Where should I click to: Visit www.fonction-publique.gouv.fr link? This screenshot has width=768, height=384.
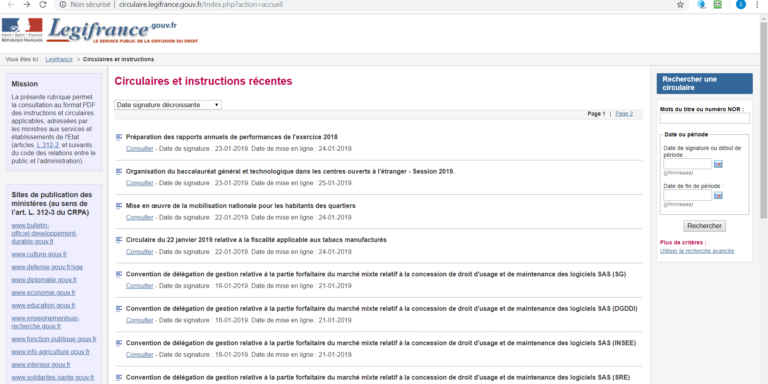(54, 339)
